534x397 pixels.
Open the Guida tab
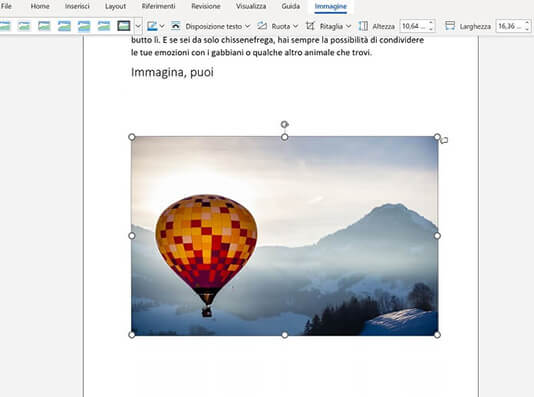(290, 6)
